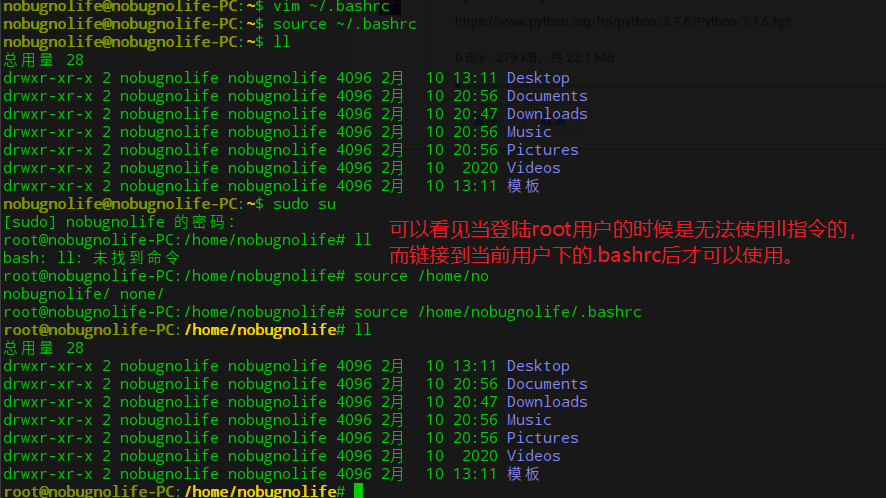
Task: Click the 'll' command typed at the nobugnolife user prompt
Action: pos(282,42)
